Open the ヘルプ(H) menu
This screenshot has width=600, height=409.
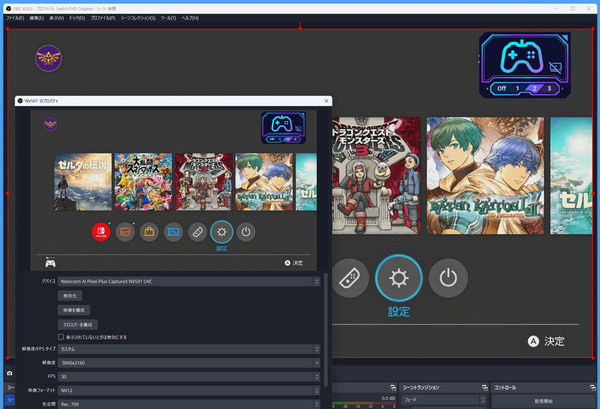(190, 18)
